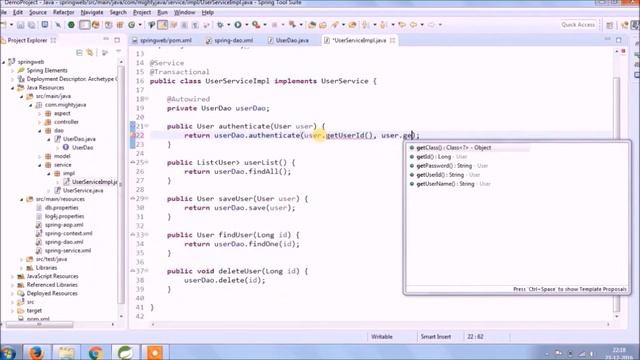
Task: Expand the model package
Action: (x=40, y=156)
